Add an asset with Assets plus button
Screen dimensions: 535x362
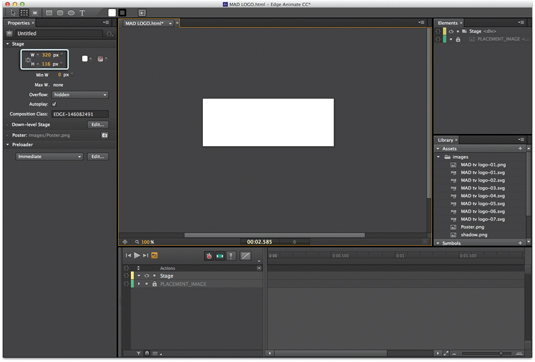click(520, 149)
